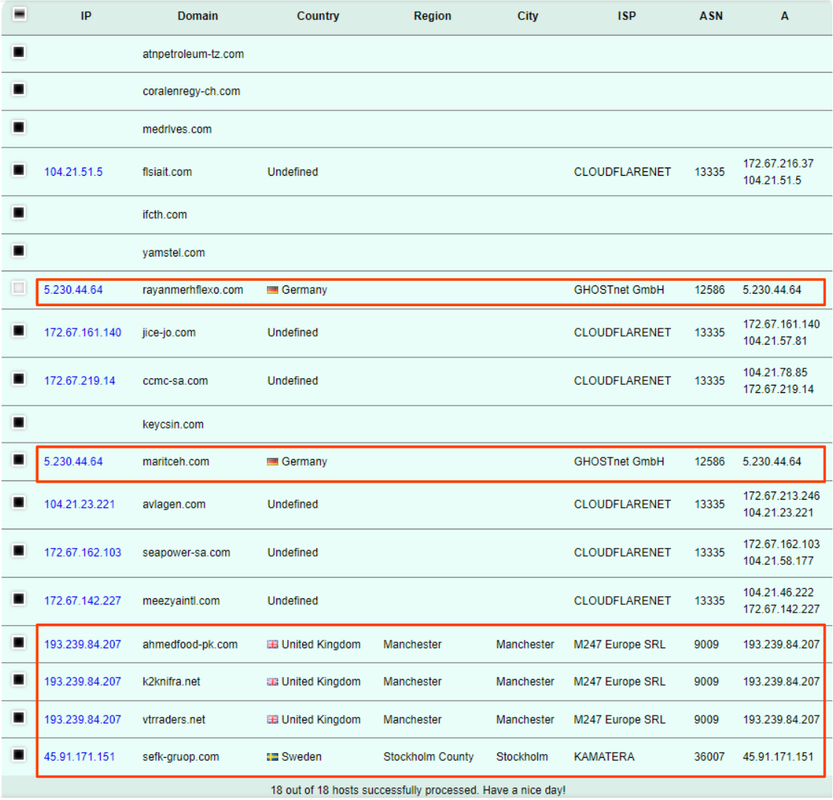Image resolution: width=833 pixels, height=800 pixels.
Task: Sort by the City column header
Action: pyautogui.click(x=528, y=16)
